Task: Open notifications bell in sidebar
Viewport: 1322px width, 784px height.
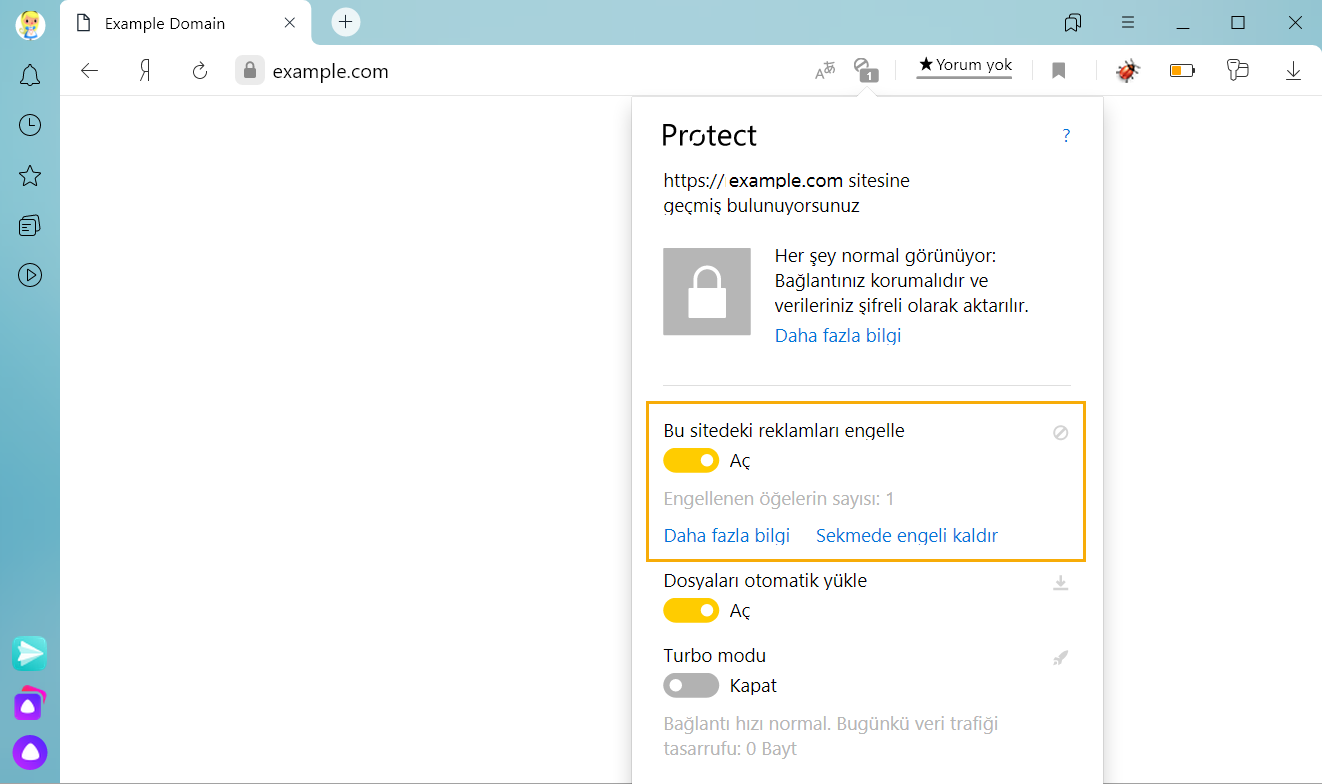Action: coord(30,75)
